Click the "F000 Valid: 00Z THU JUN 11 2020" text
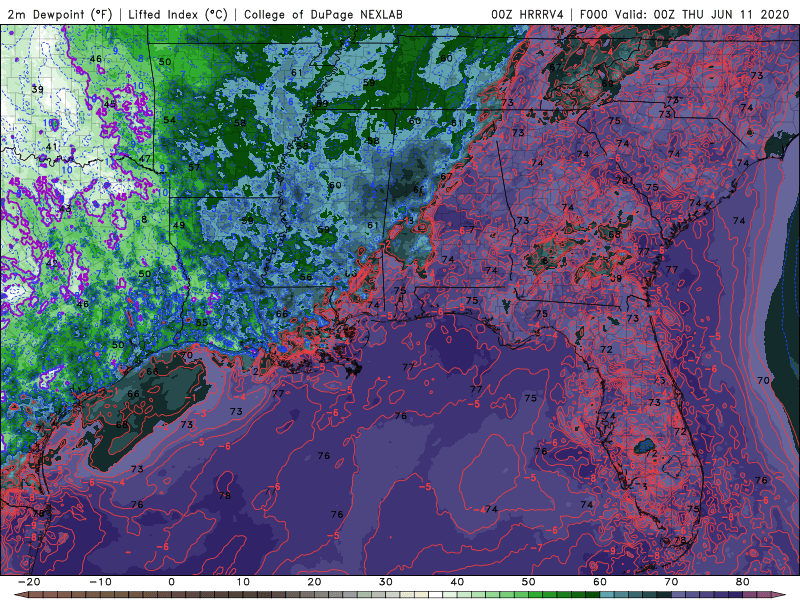Viewport: 800px width, 600px height. tap(685, 14)
